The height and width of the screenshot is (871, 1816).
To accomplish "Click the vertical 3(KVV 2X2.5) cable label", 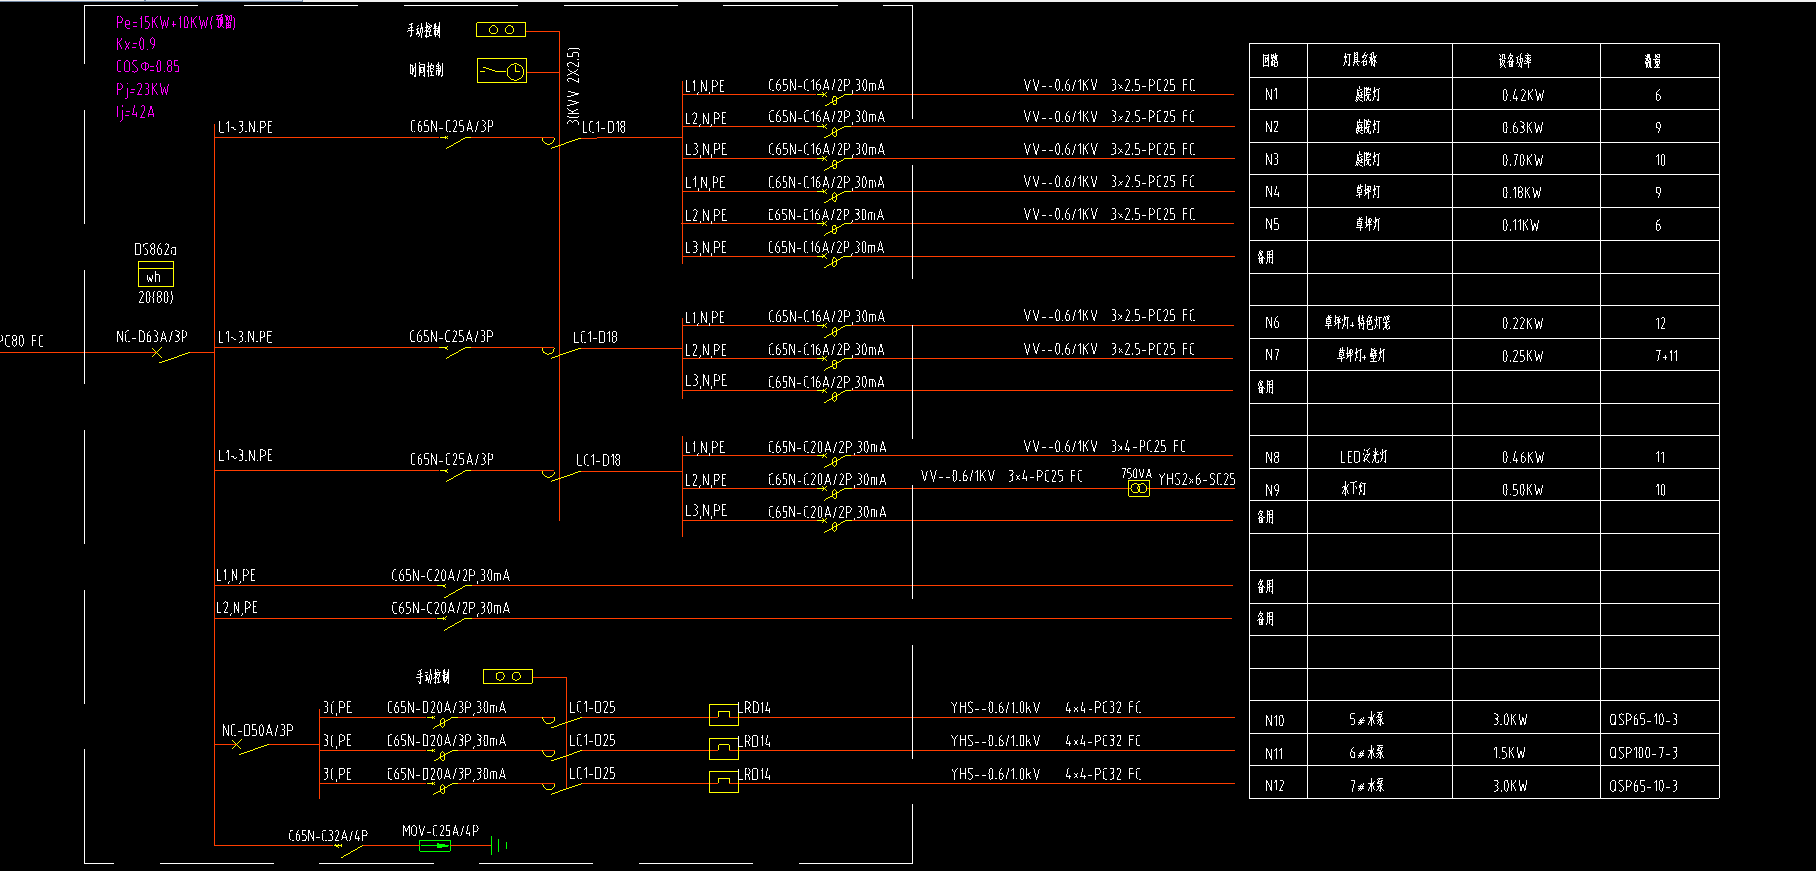I will 573,85.
